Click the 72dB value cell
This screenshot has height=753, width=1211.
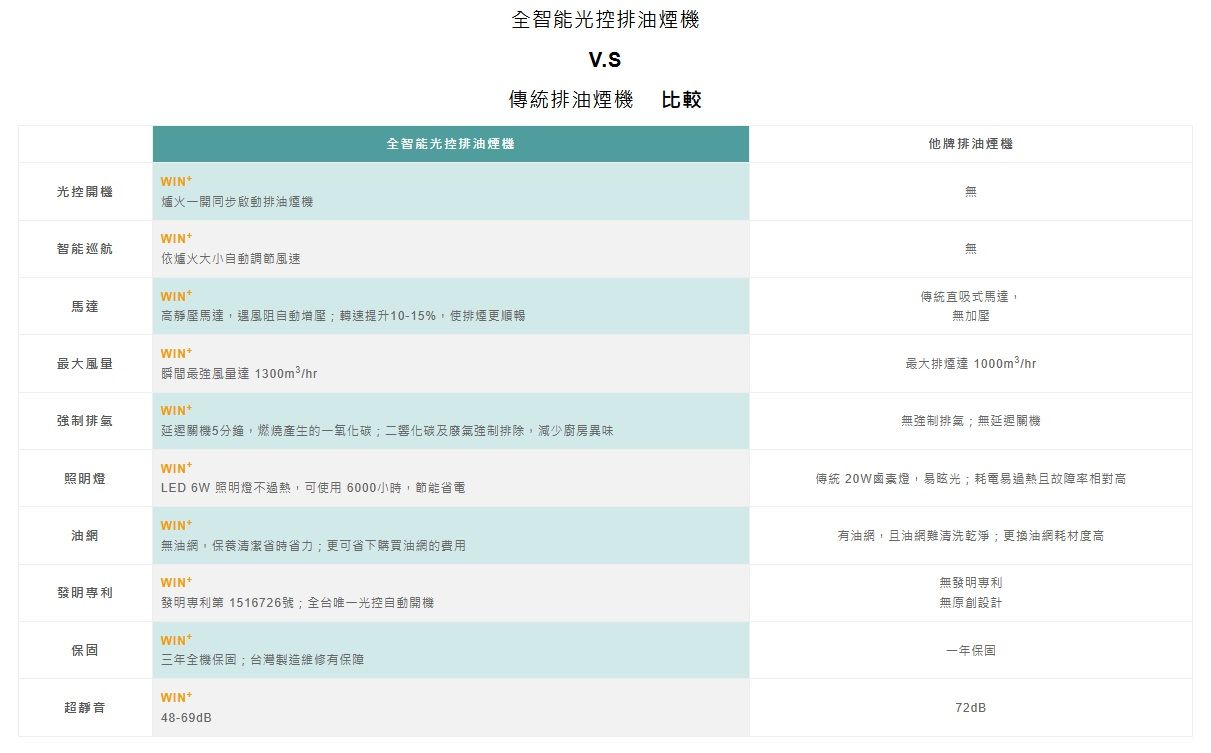[x=970, y=708]
